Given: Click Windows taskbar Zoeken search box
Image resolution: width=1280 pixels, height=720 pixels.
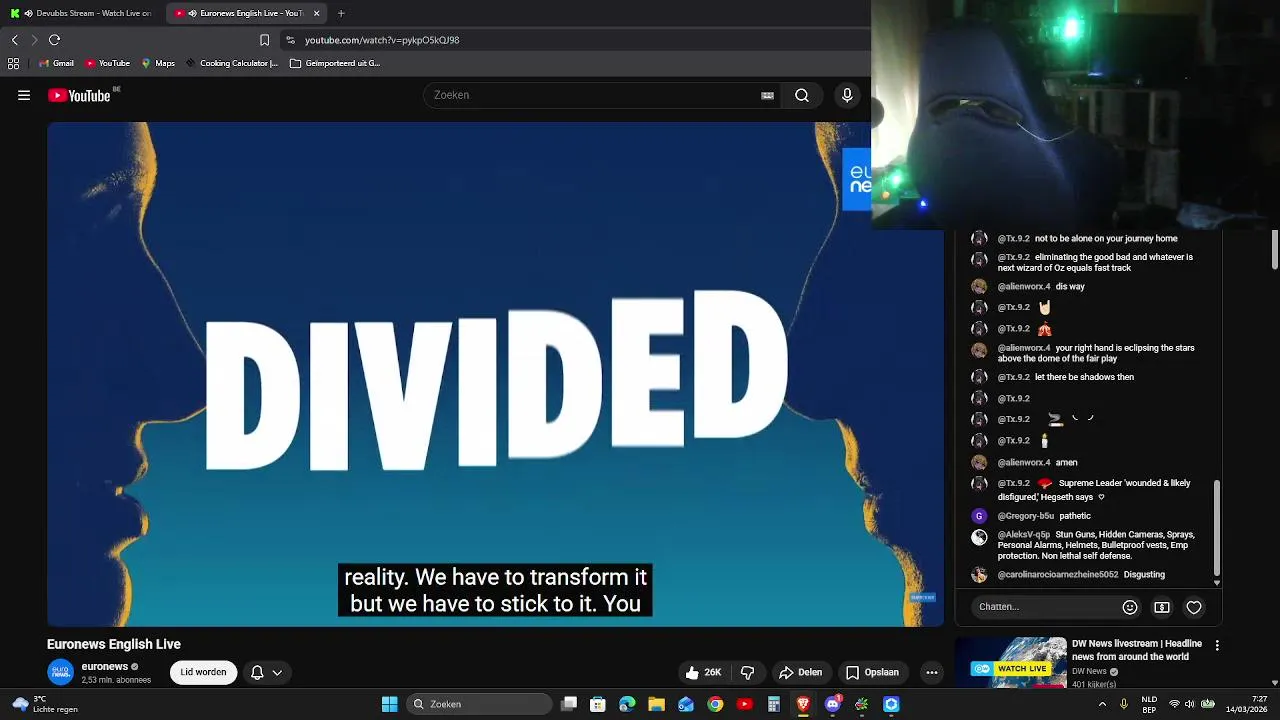Looking at the screenshot, I should (480, 704).
